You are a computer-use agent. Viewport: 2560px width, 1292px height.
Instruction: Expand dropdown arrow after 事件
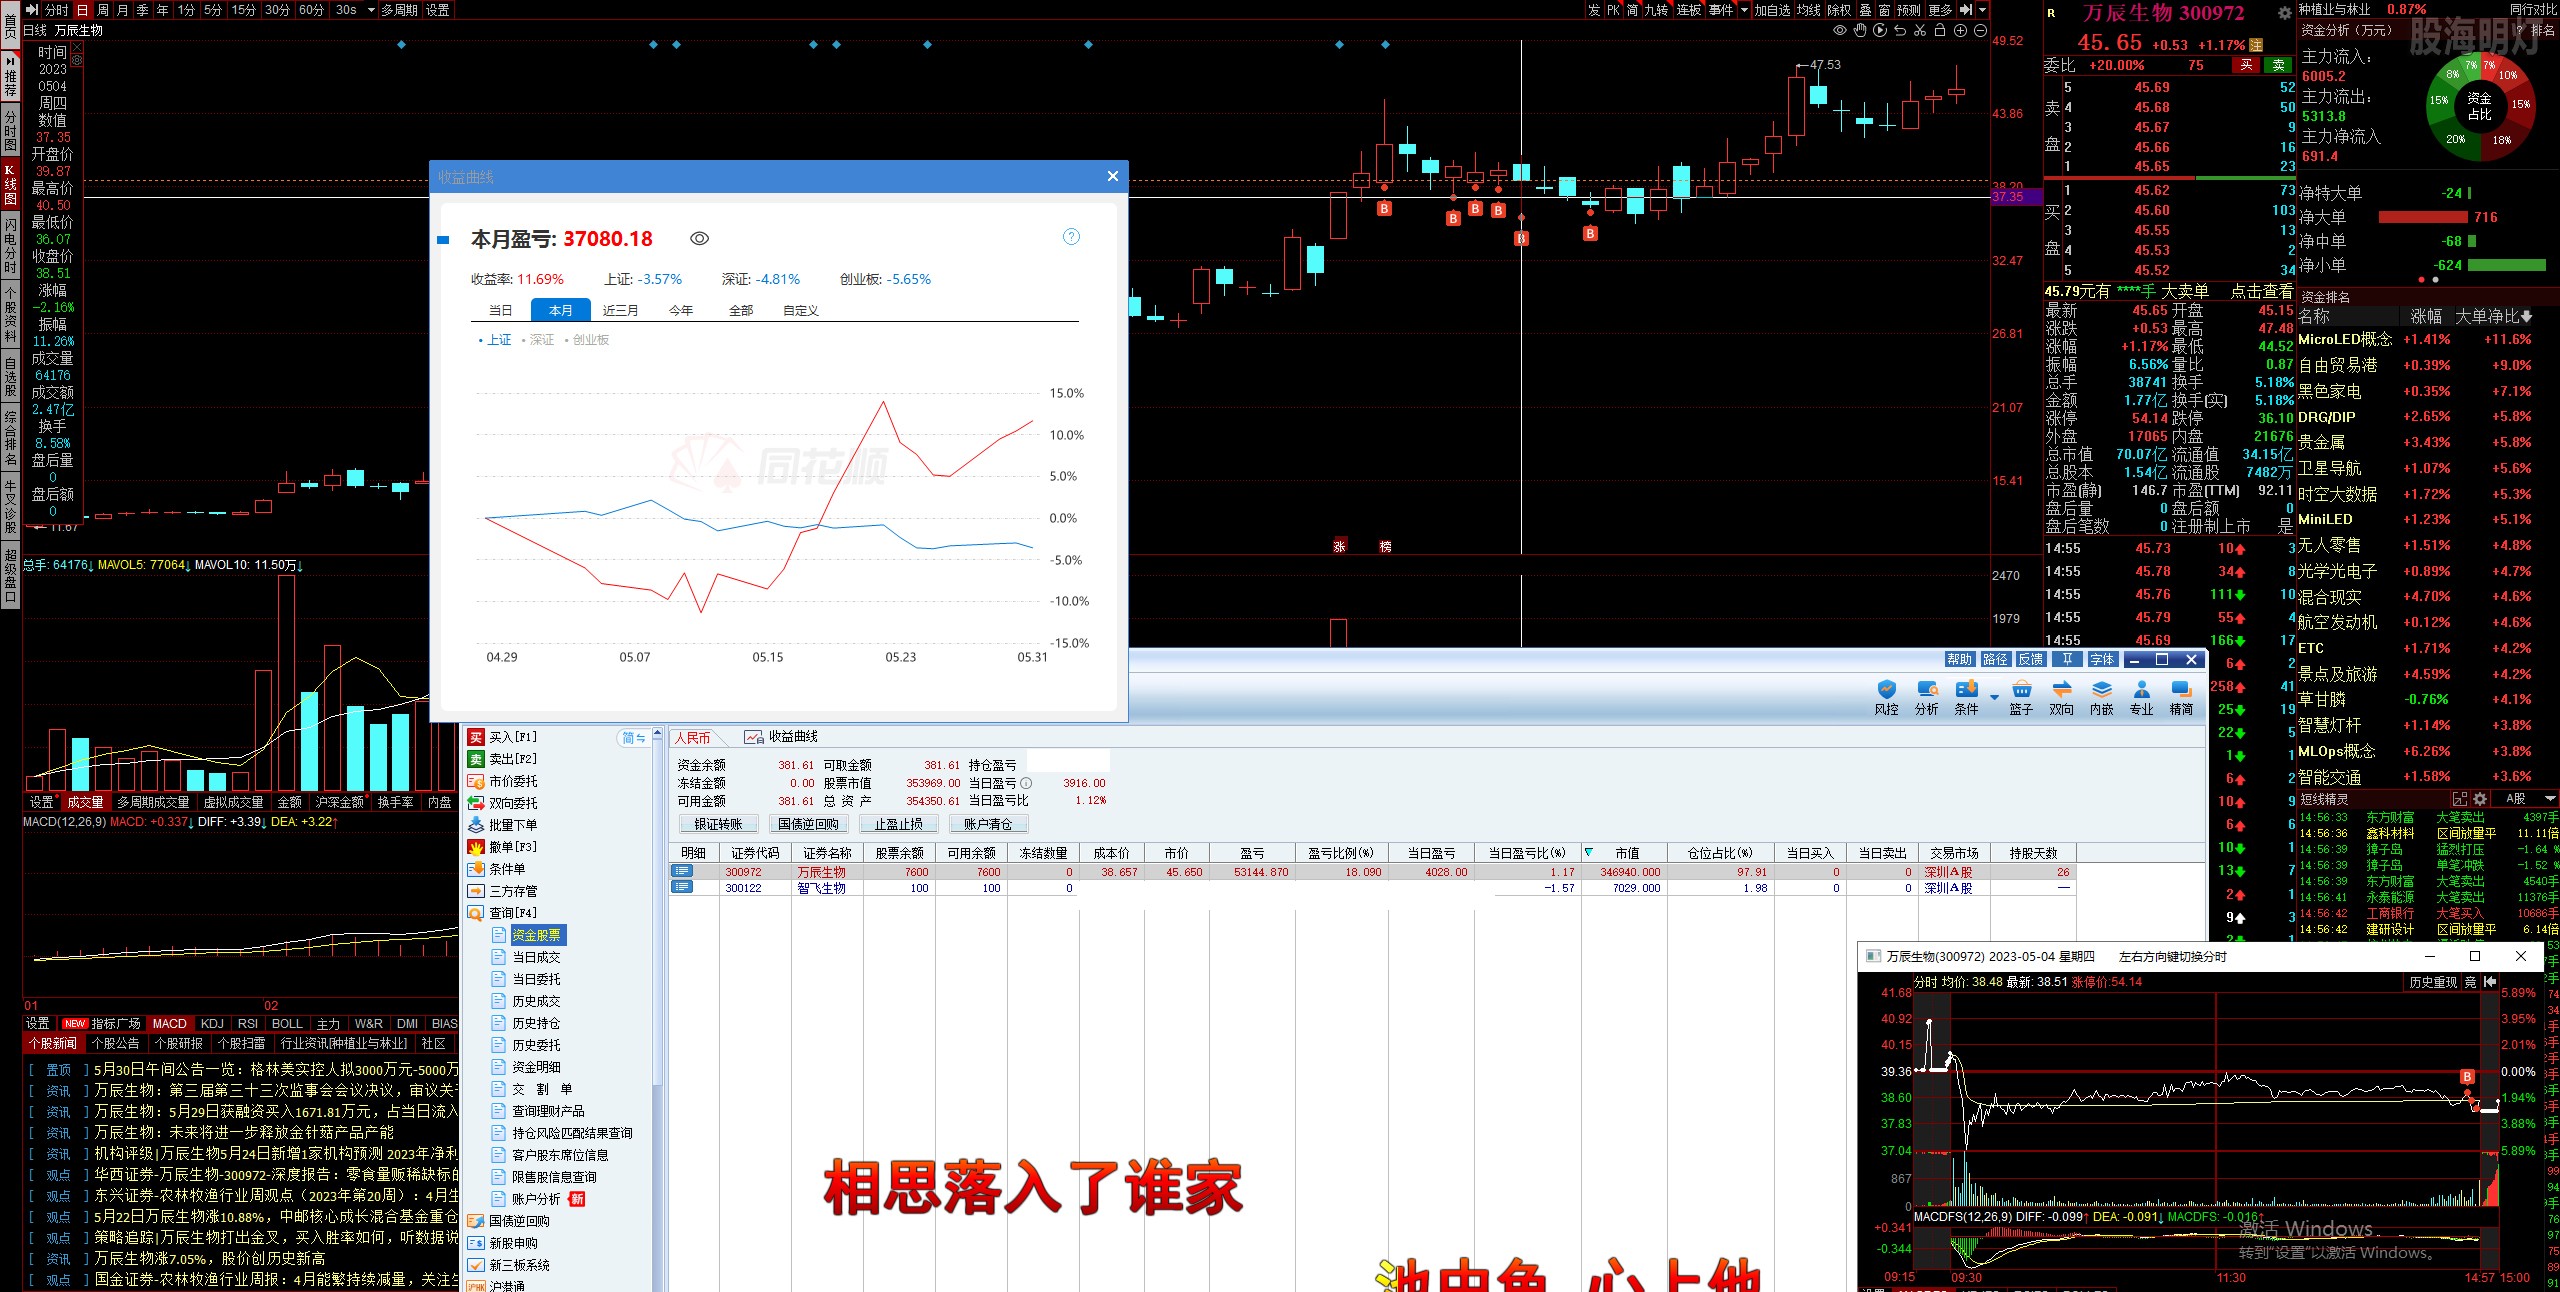click(1744, 10)
